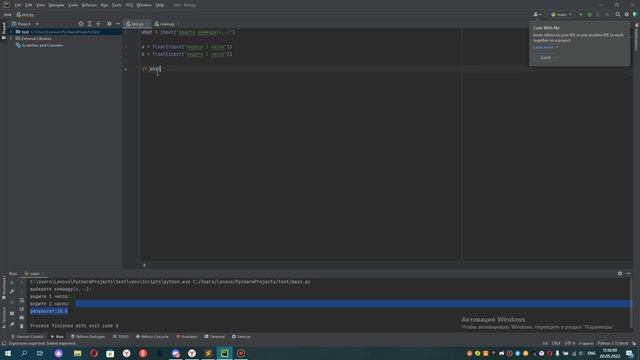Image resolution: width=640 pixels, height=360 pixels.
Task: Open the TODO tool window
Action: pyautogui.click(x=121, y=337)
